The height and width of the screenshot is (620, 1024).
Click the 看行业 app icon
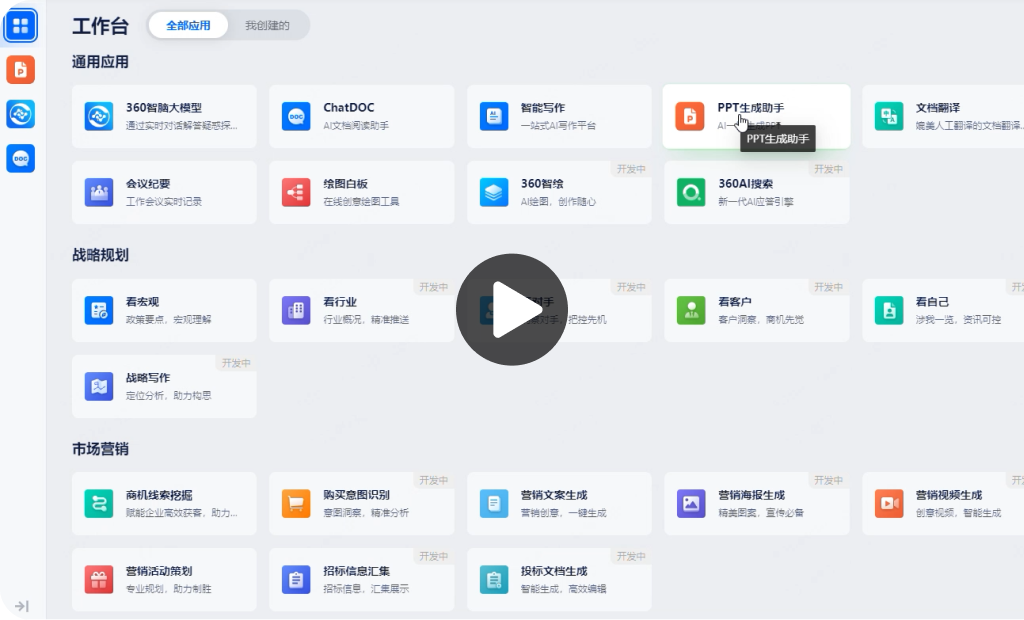click(x=296, y=310)
